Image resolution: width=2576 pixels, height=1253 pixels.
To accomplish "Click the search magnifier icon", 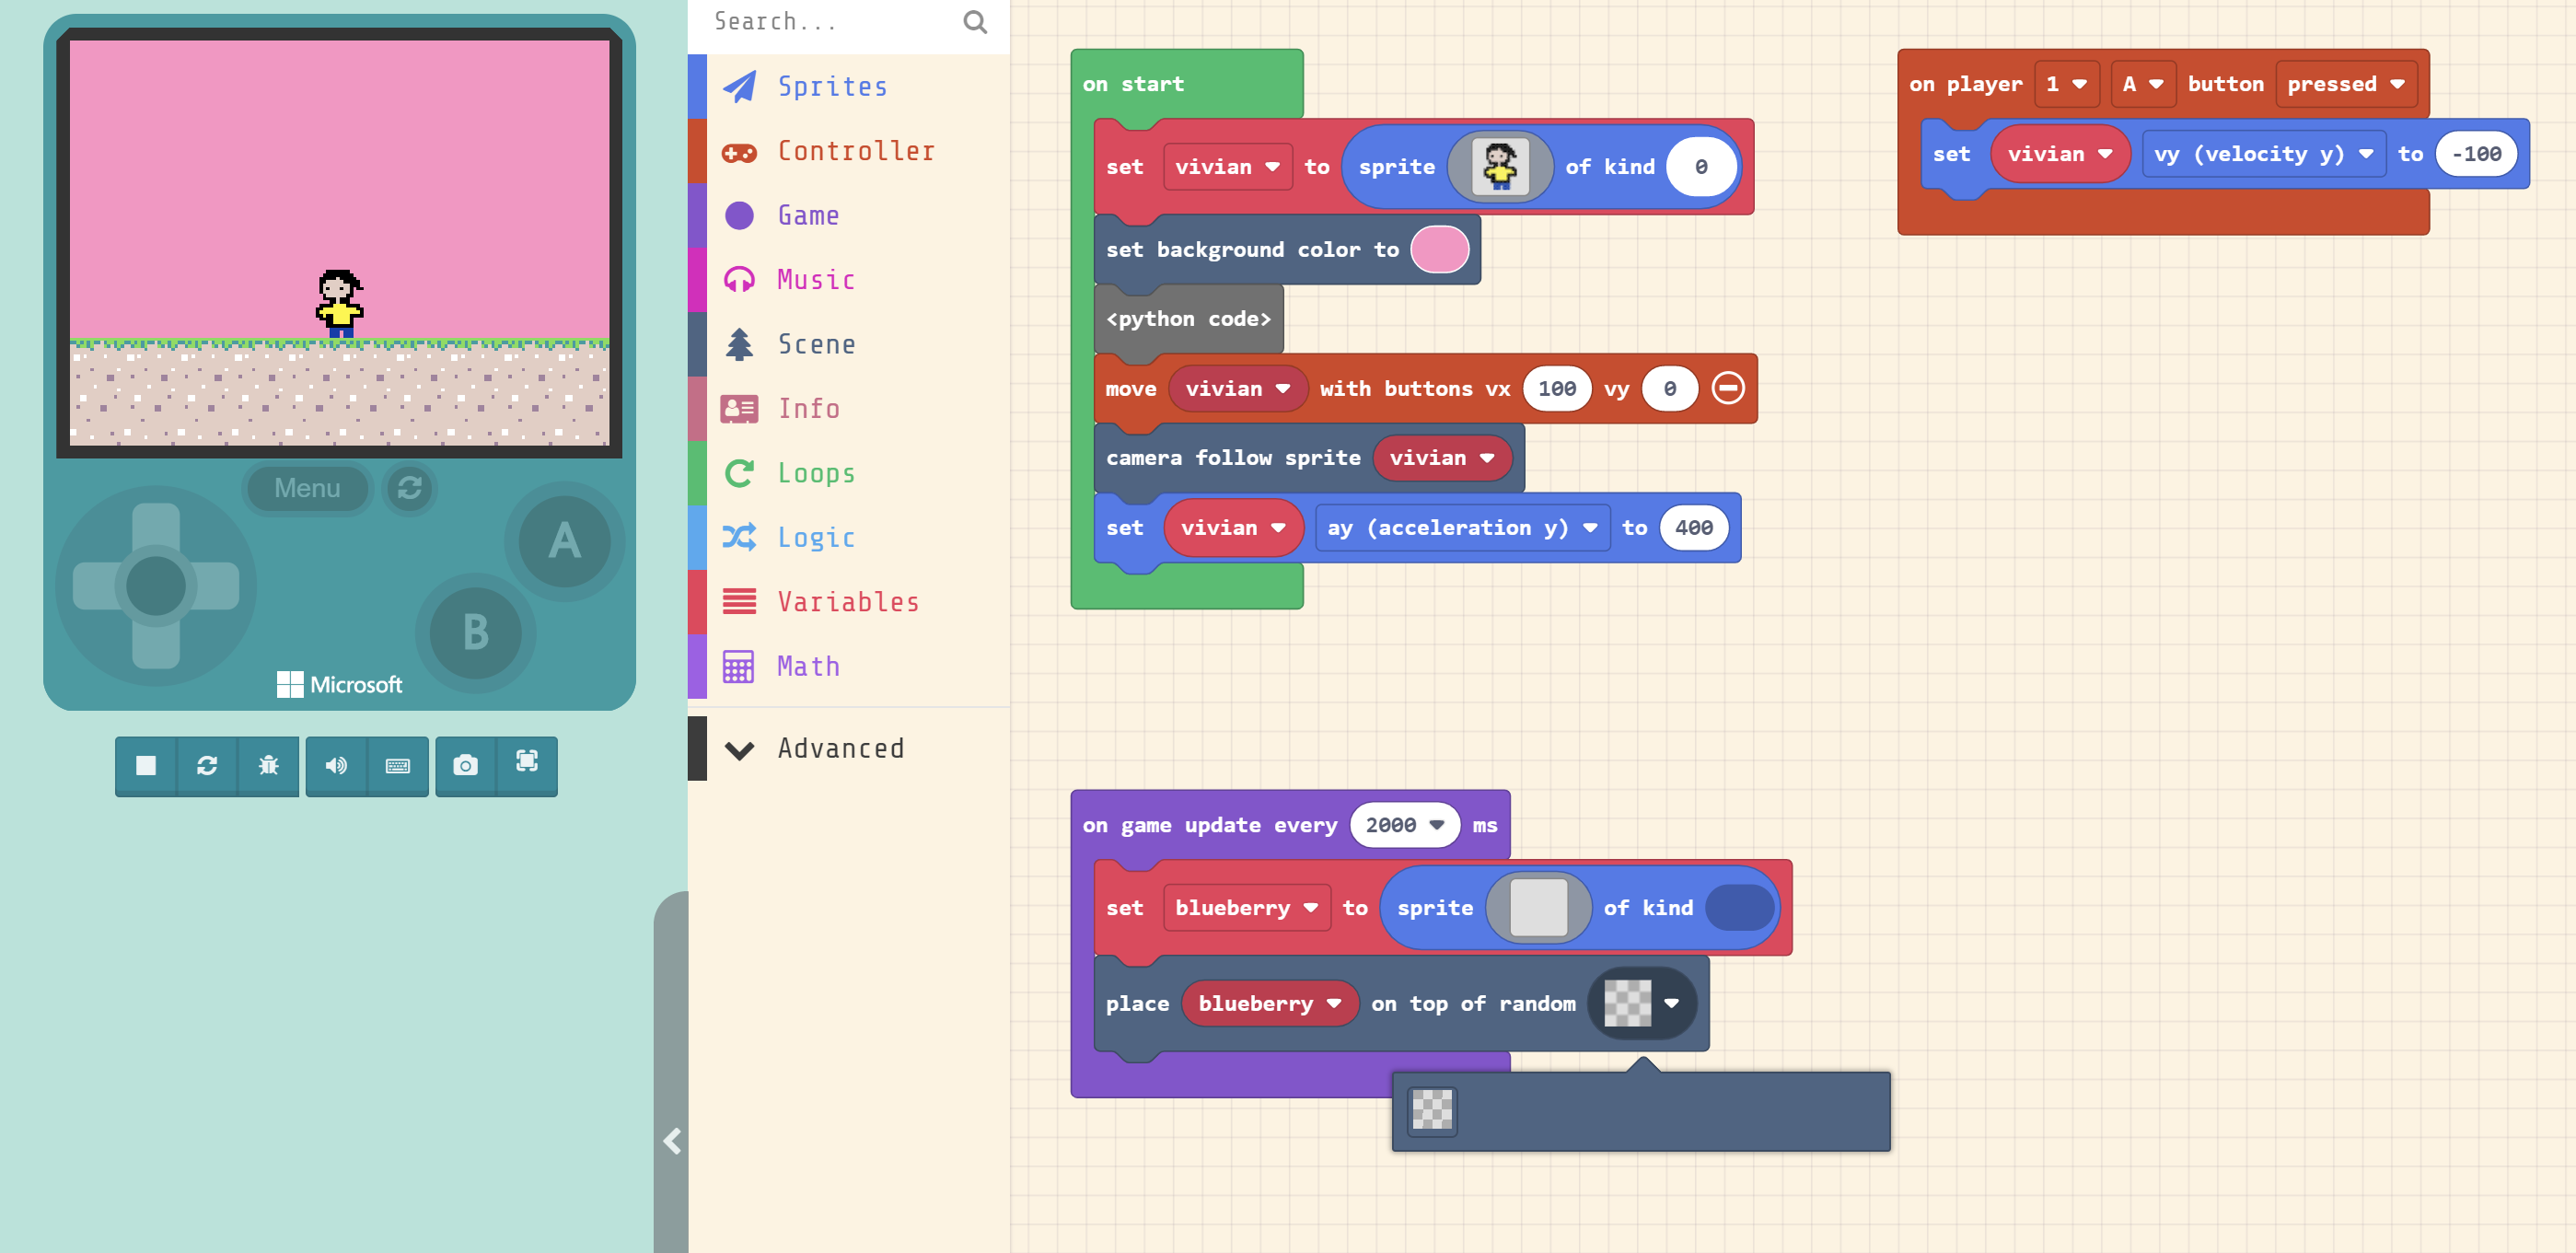I will 975,21.
